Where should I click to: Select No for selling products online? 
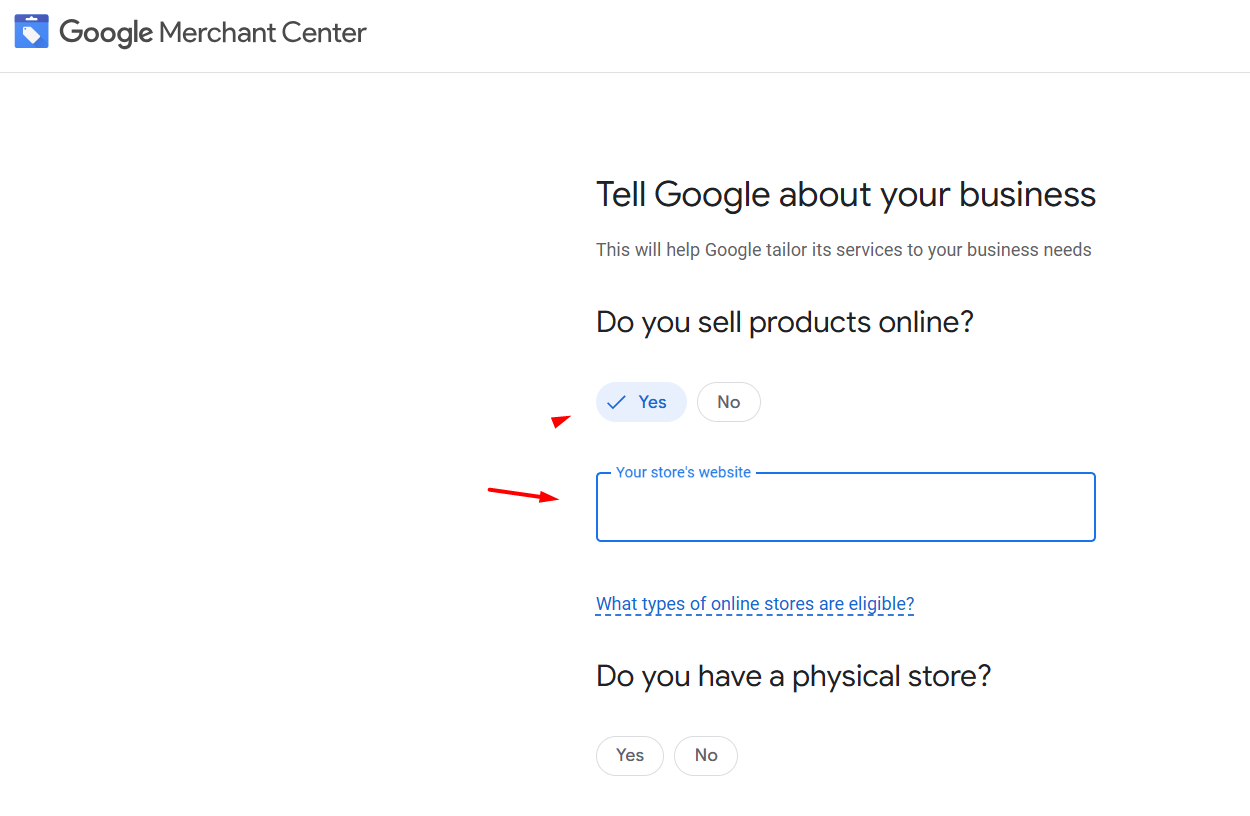point(729,402)
